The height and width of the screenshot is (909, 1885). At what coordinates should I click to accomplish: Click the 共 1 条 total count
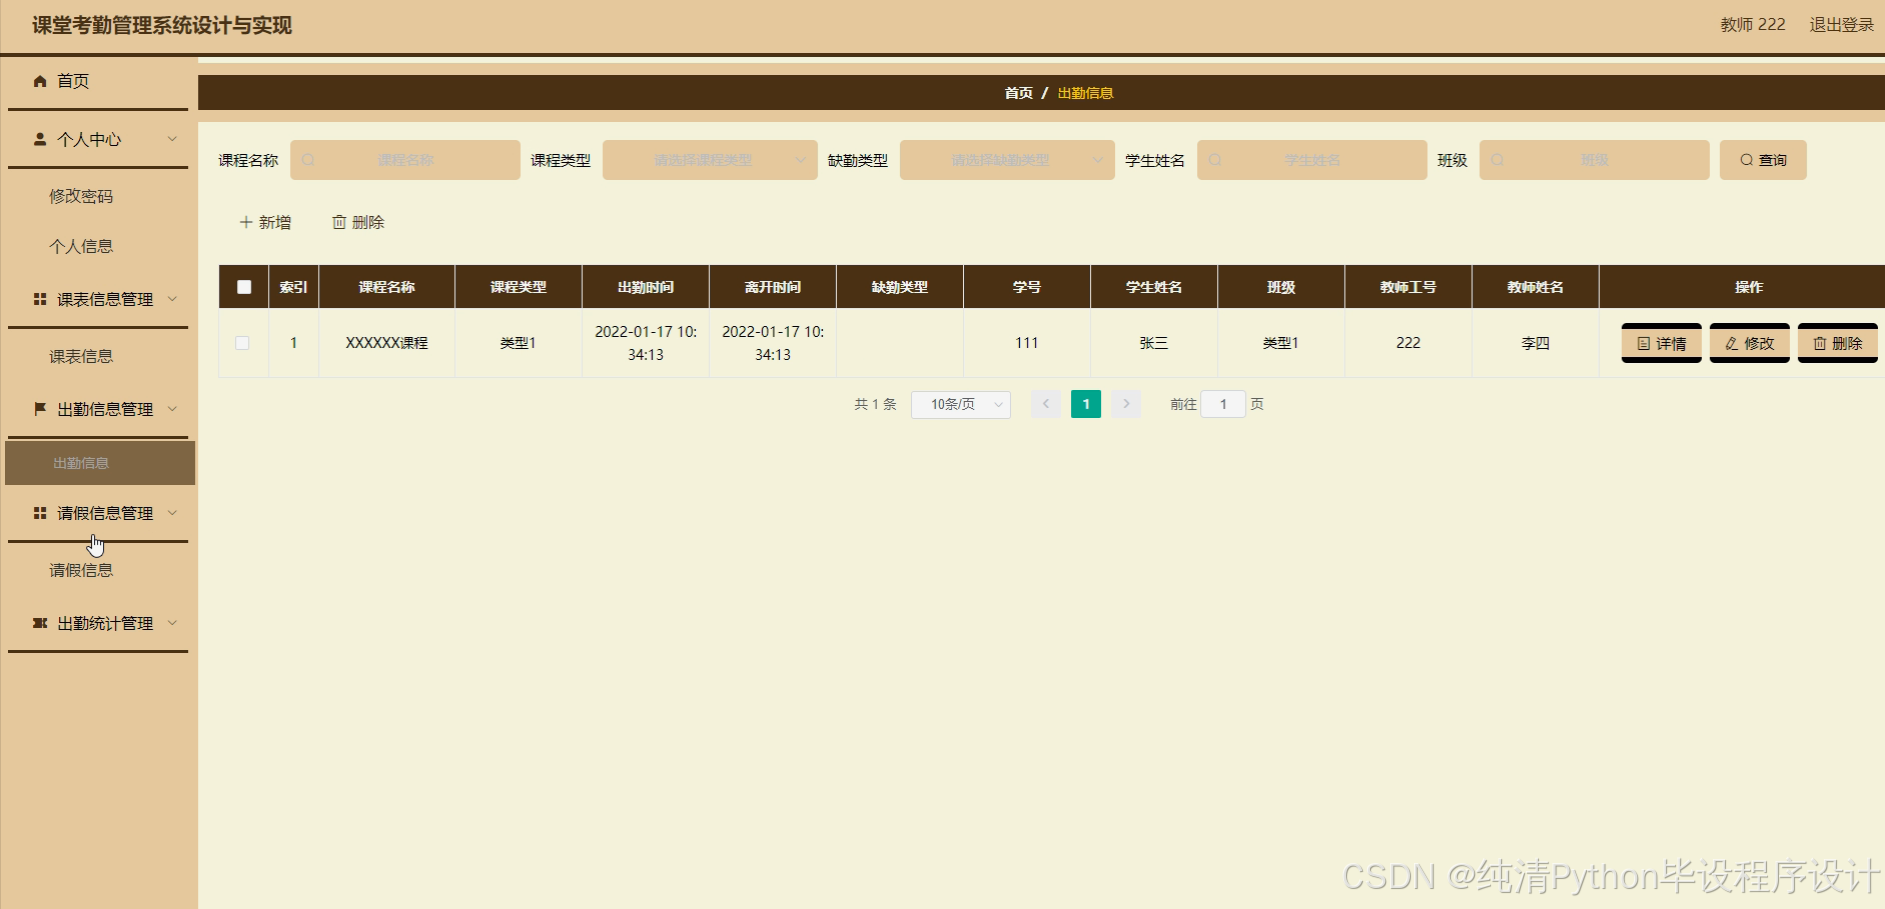click(x=875, y=404)
